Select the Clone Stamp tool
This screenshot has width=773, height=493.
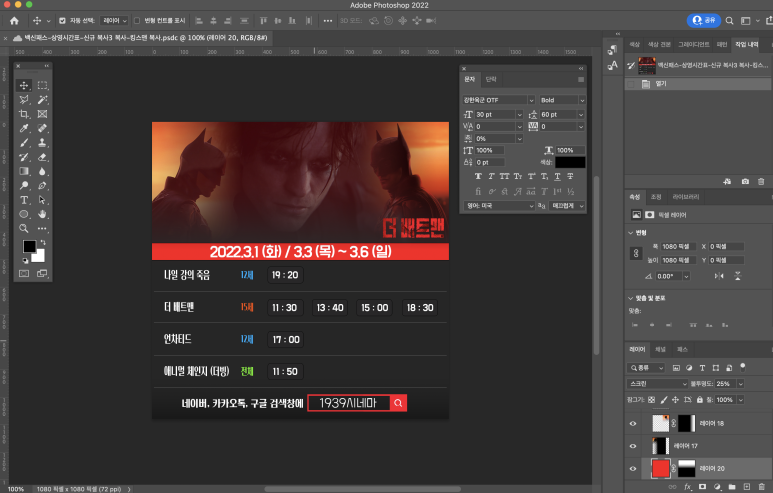(42, 142)
